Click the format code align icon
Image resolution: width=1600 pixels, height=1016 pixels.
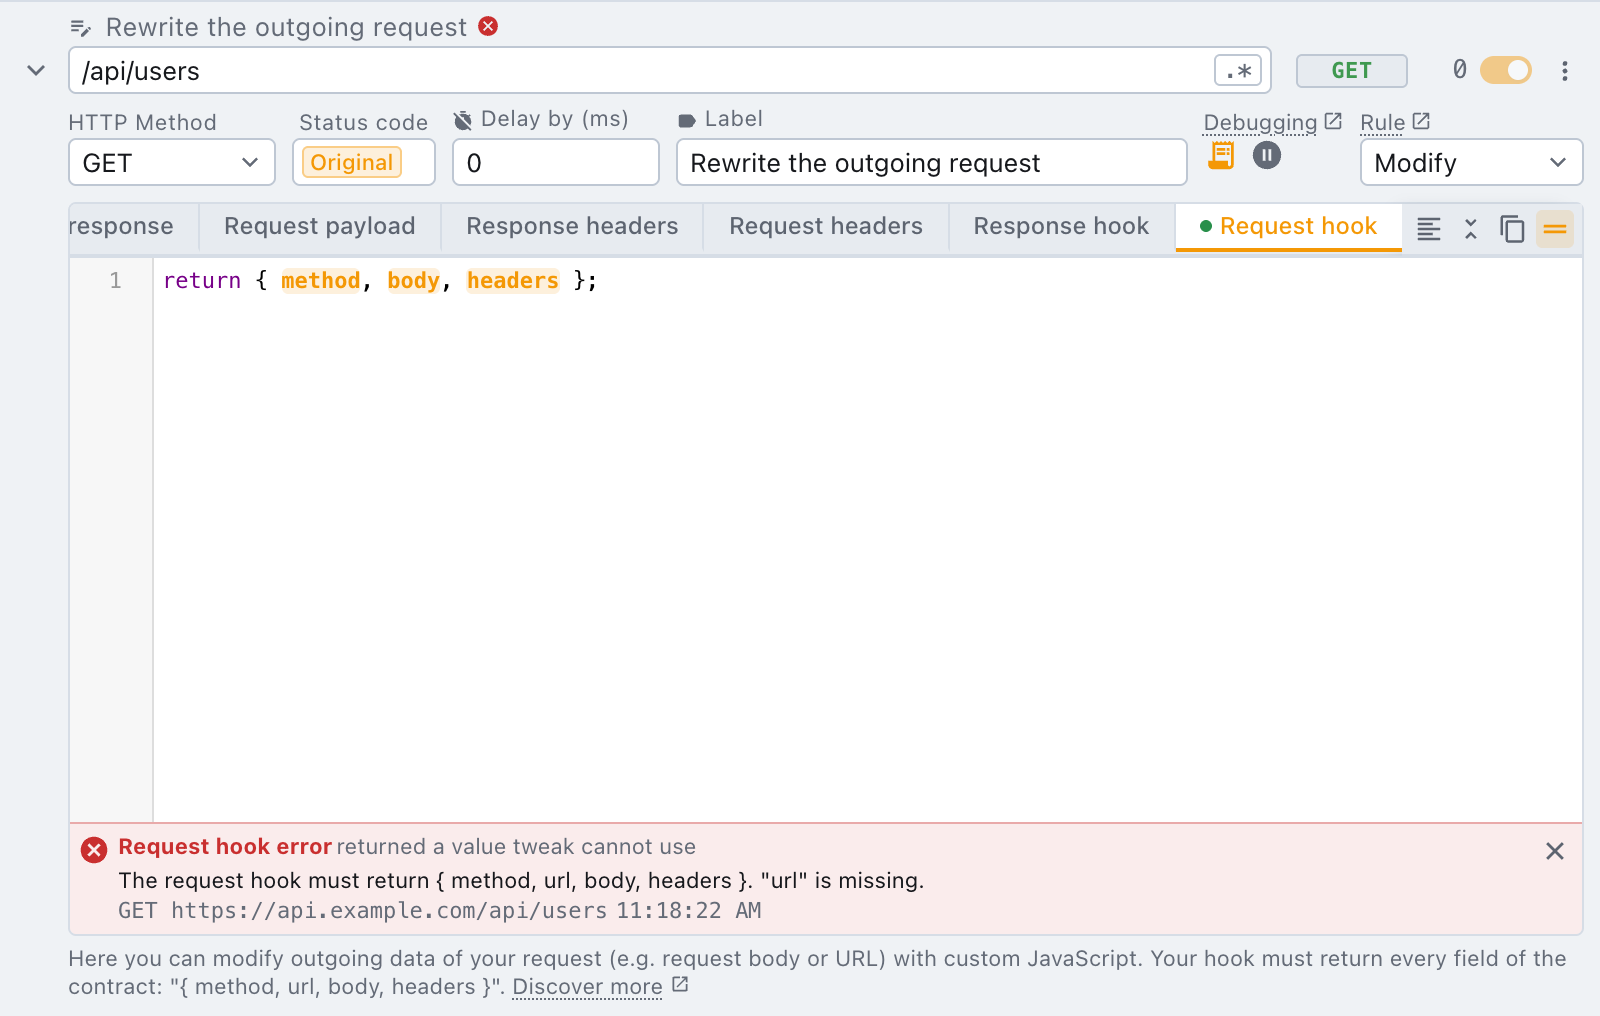[1429, 229]
